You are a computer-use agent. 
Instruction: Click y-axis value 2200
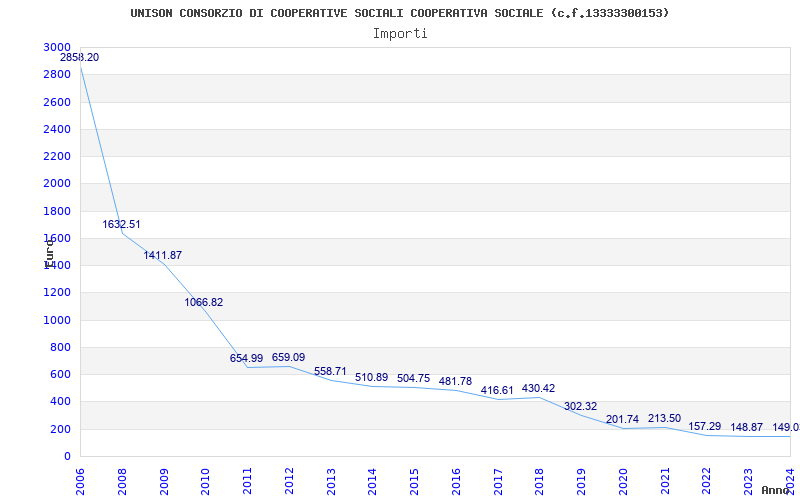[x=57, y=156]
